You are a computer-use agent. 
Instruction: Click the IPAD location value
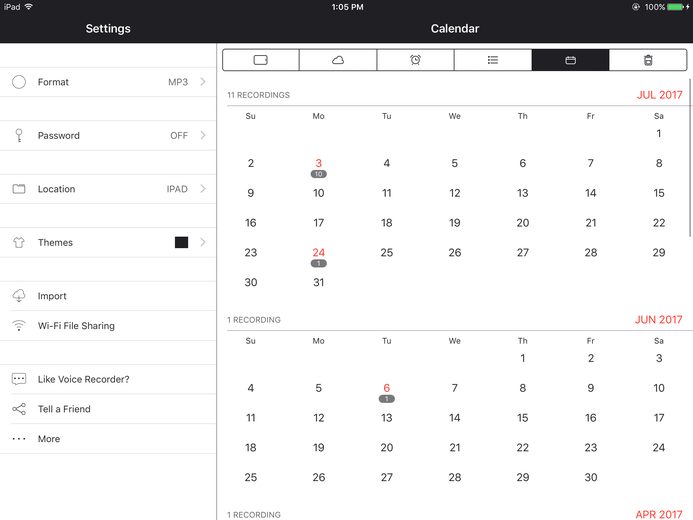[x=177, y=189]
